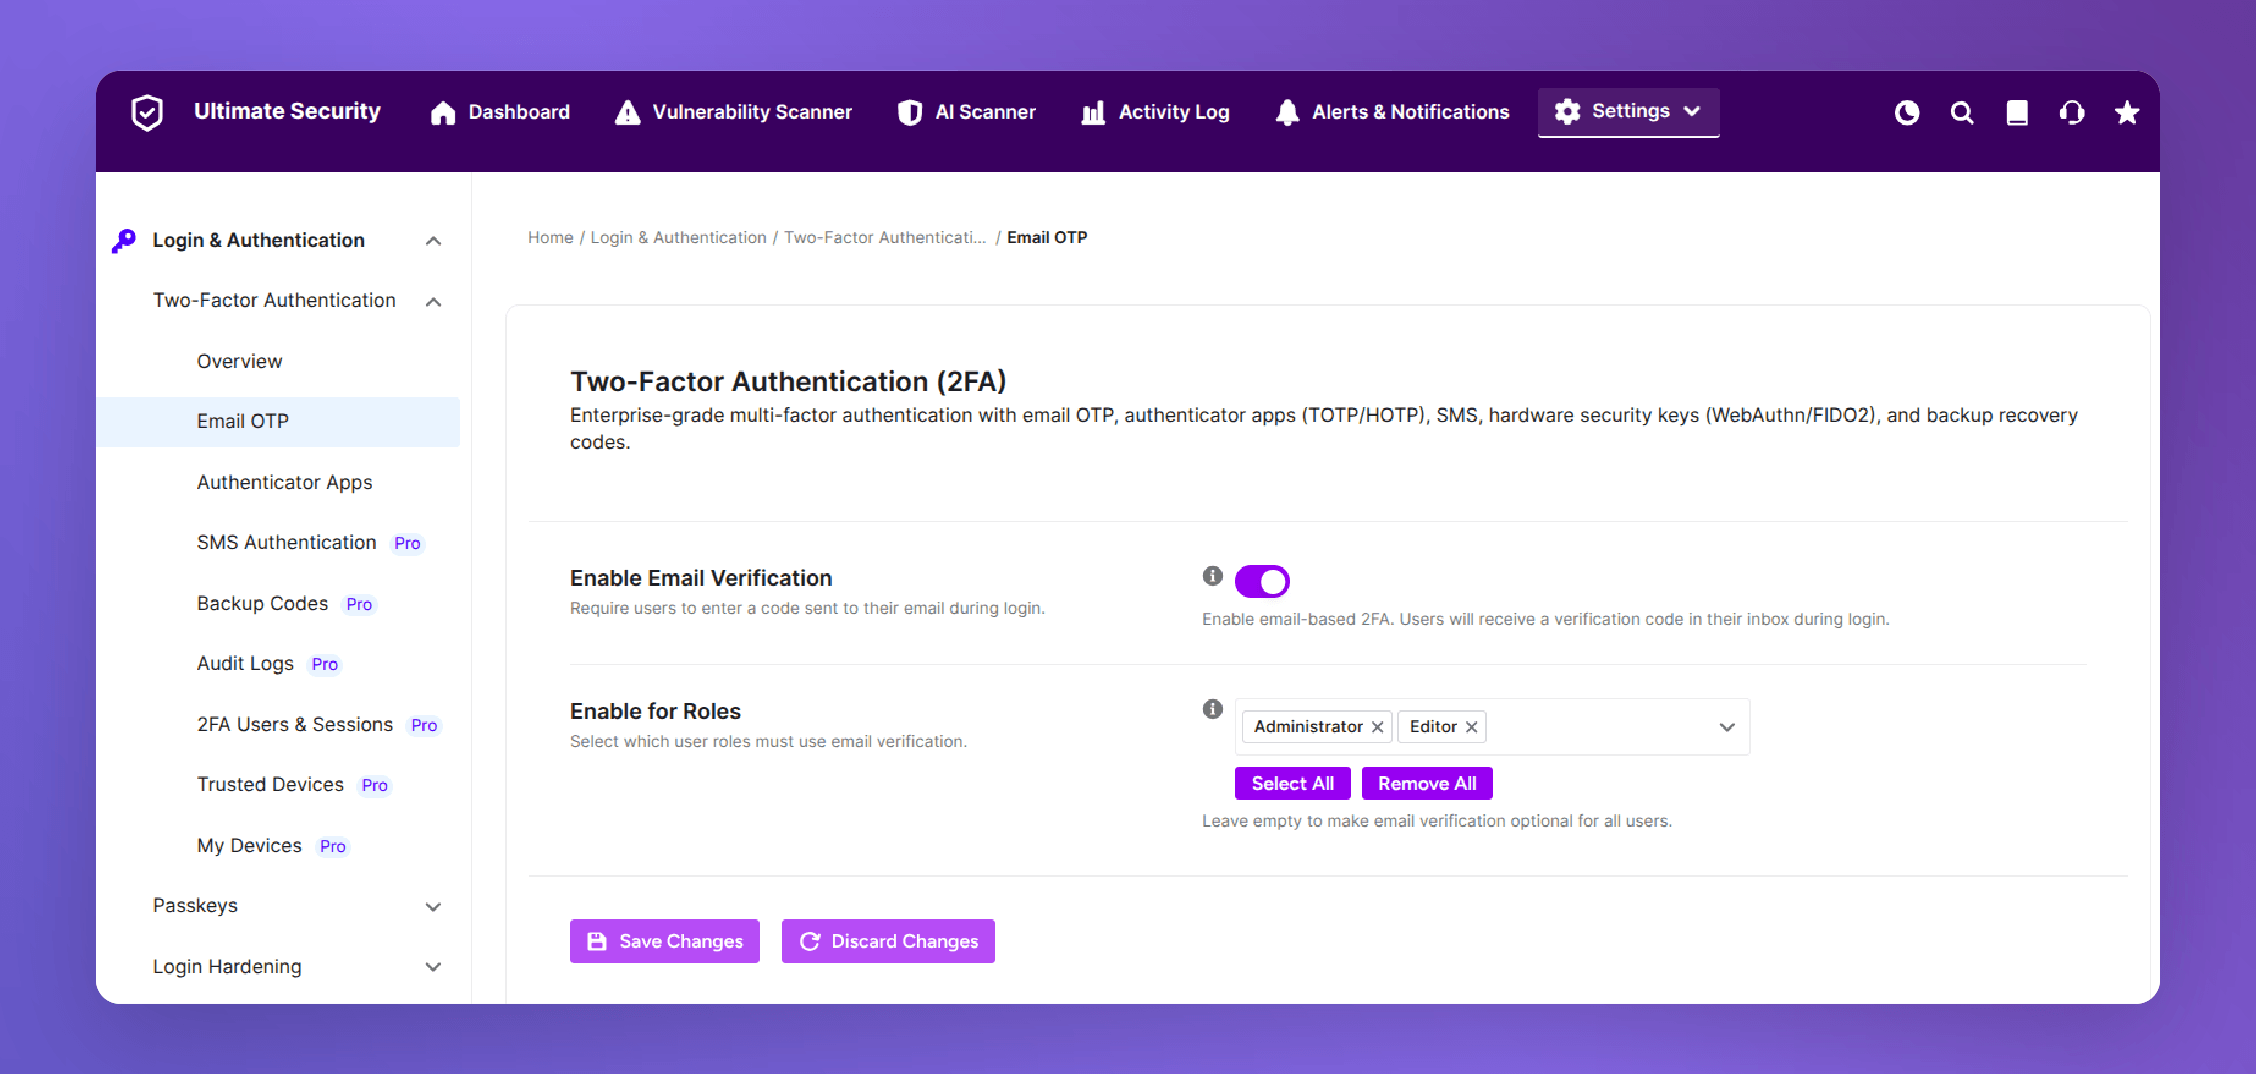Image resolution: width=2256 pixels, height=1074 pixels.
Task: Click the Discard Changes button
Action: pyautogui.click(x=888, y=941)
